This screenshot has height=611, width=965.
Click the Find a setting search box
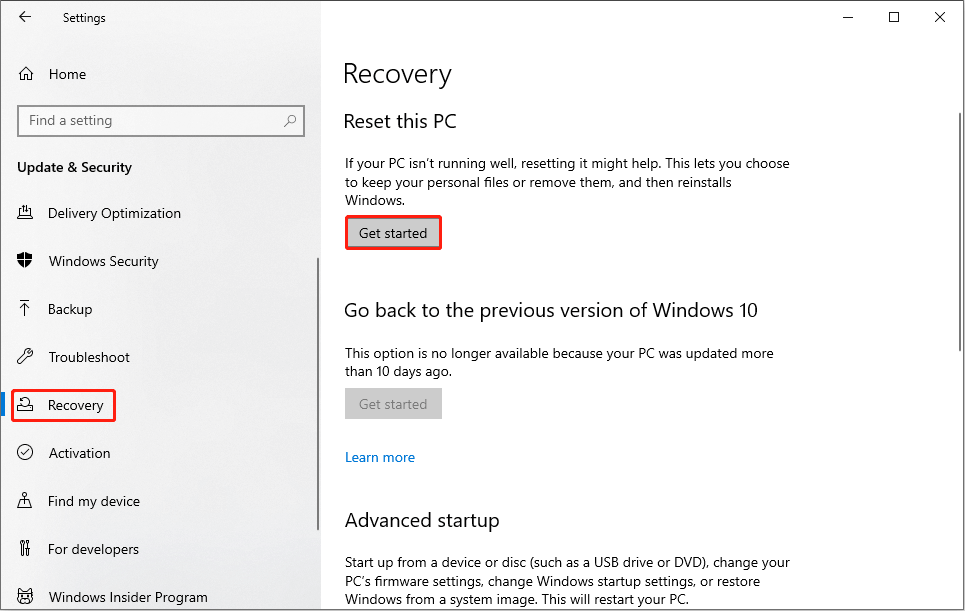(x=161, y=121)
